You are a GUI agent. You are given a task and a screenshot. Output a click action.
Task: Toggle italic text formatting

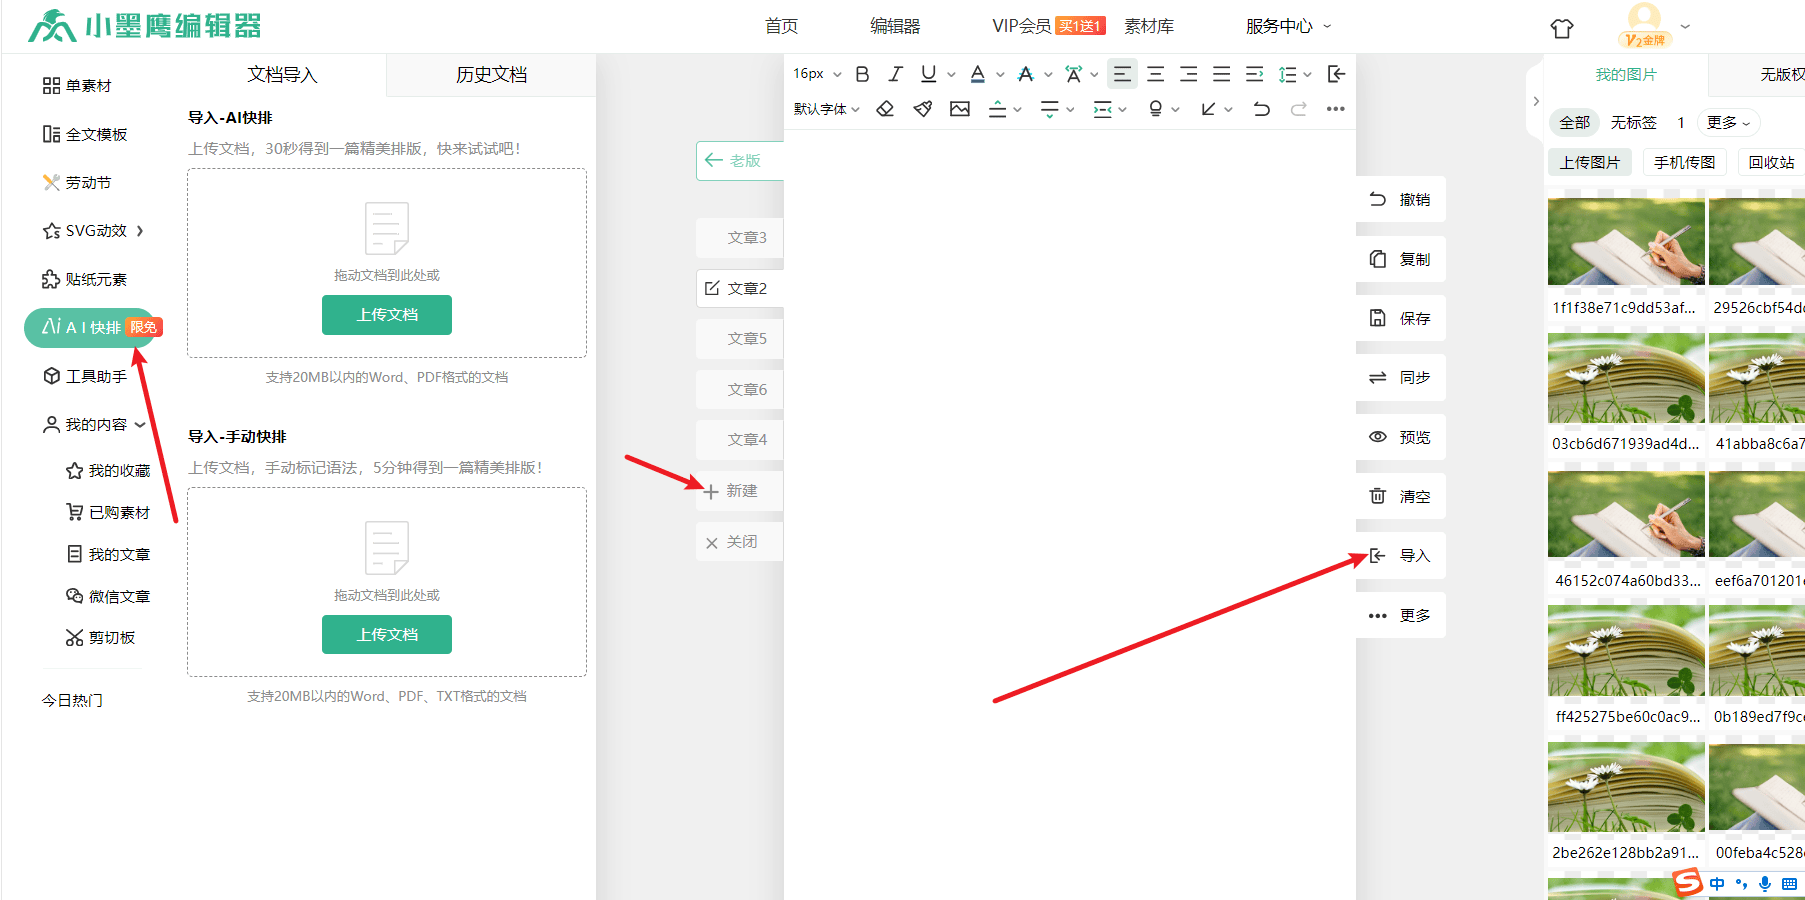tap(895, 74)
